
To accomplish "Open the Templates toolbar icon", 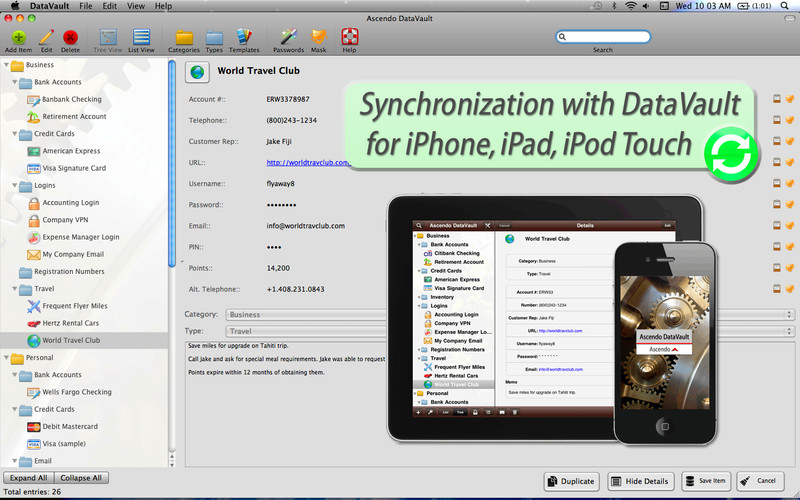I will [243, 37].
